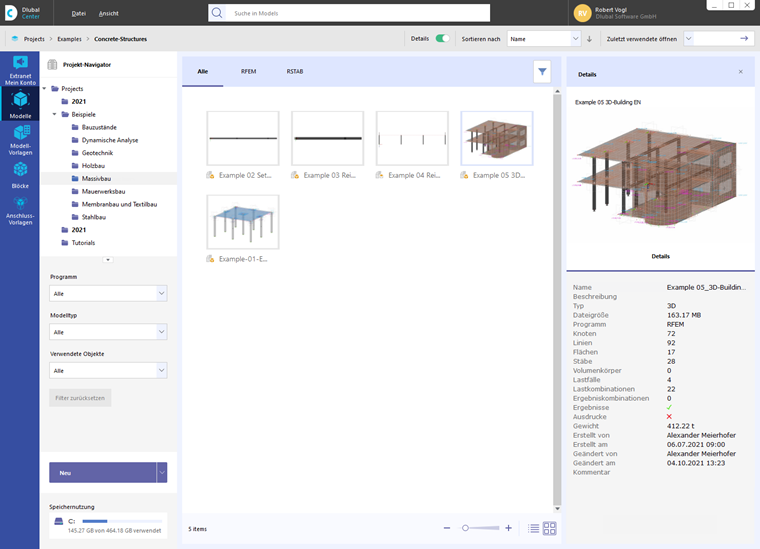Click the Neu button
Viewport: 760px width, 549px height.
[x=103, y=472]
